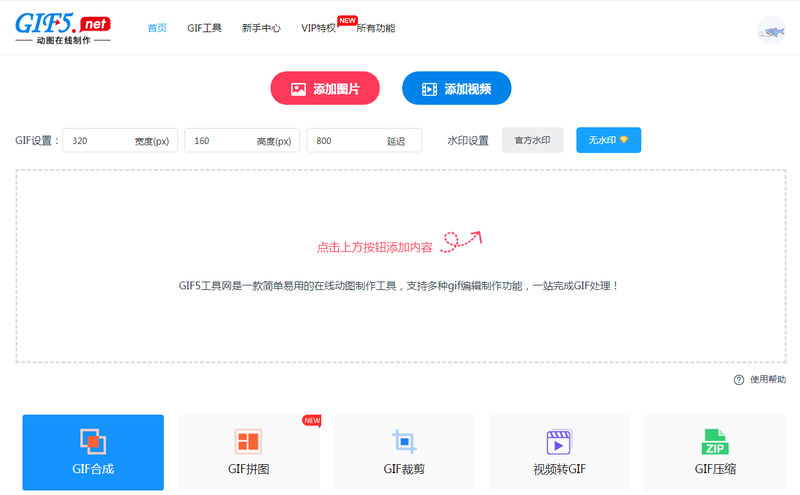Click the 视频转GIF card label
The height and width of the screenshot is (495, 800).
tap(560, 469)
